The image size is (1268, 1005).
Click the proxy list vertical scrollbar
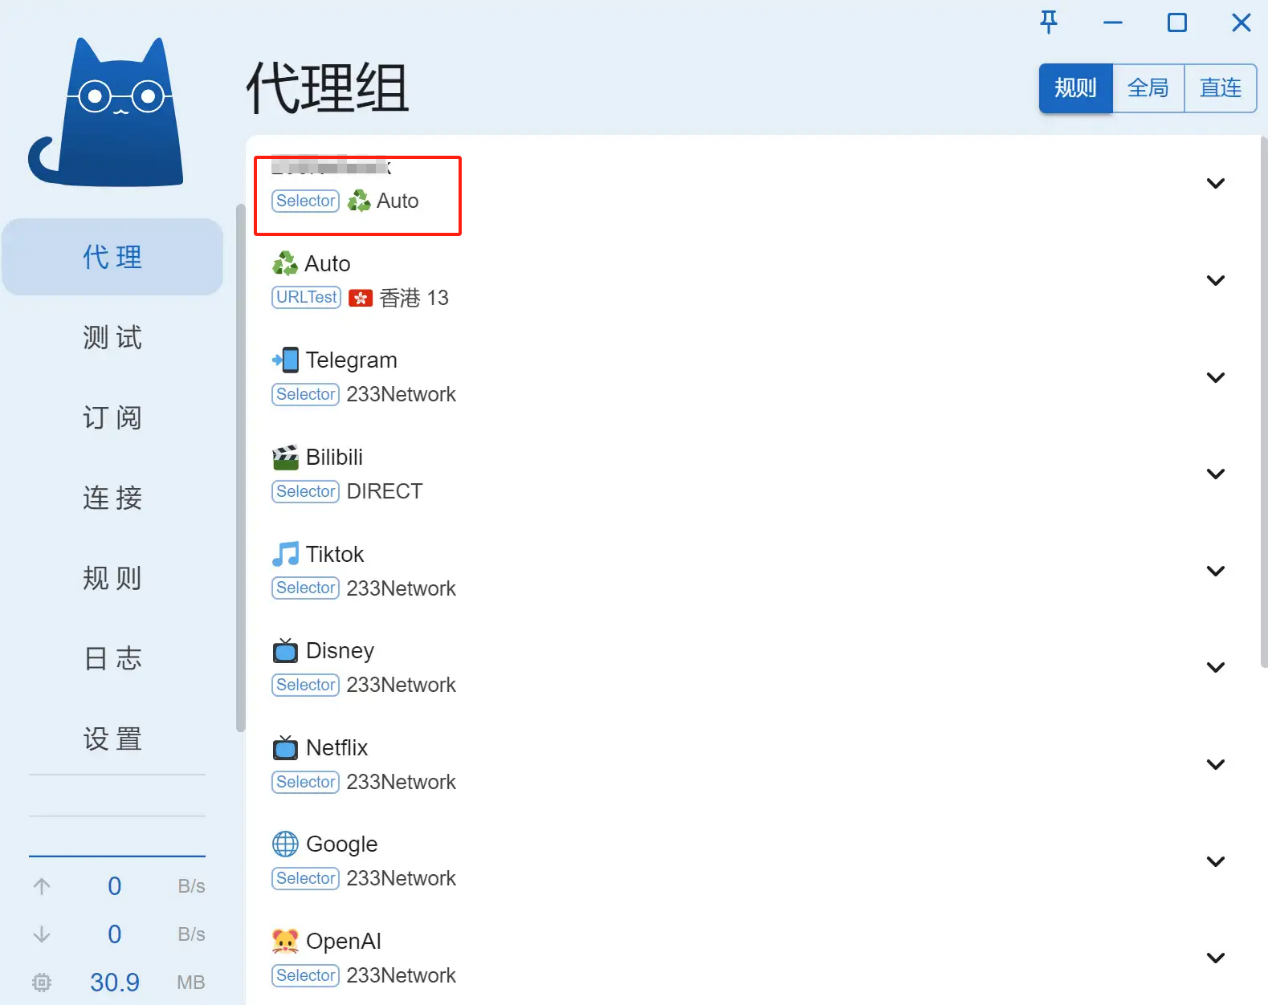(x=1263, y=400)
